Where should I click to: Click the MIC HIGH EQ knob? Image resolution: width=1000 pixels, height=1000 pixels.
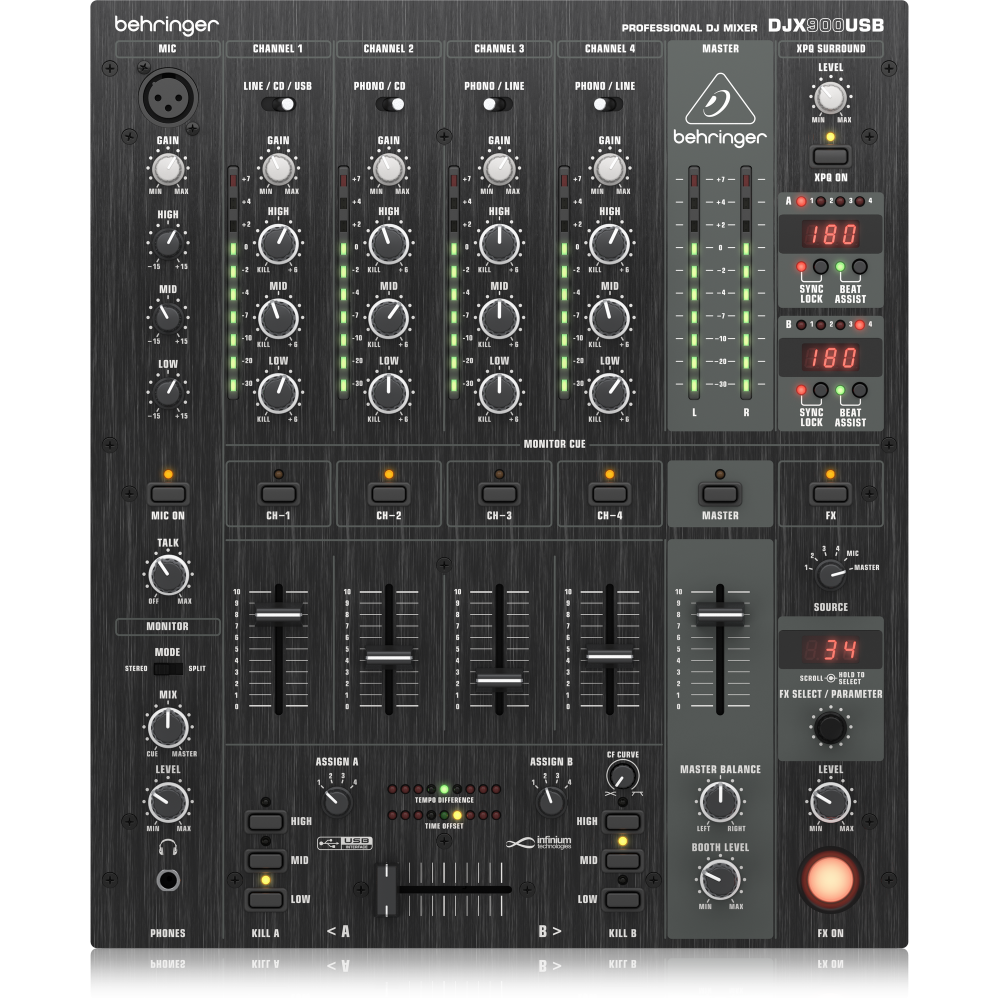[x=168, y=242]
